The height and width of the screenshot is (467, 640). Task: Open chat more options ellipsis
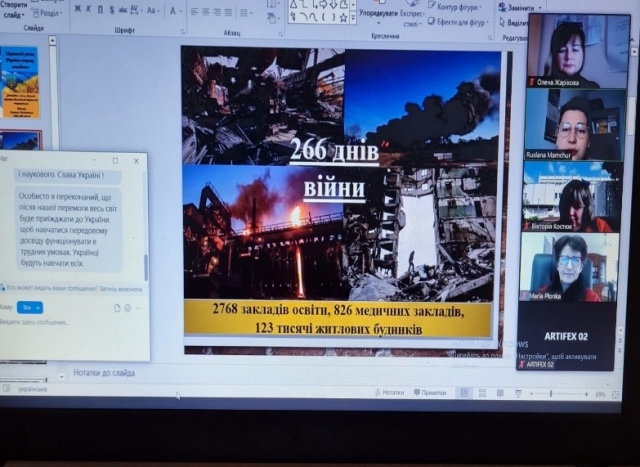pos(138,309)
